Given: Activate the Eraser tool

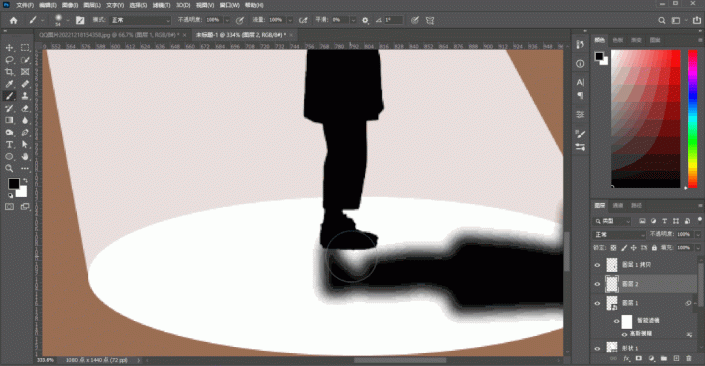Looking at the screenshot, I should (x=25, y=108).
